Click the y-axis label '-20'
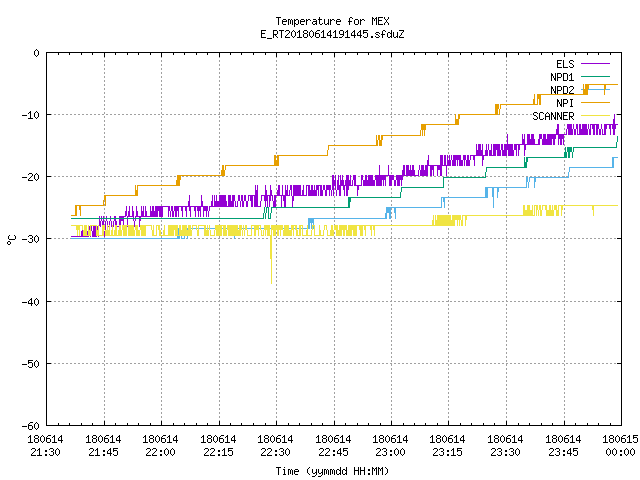 click(31, 177)
